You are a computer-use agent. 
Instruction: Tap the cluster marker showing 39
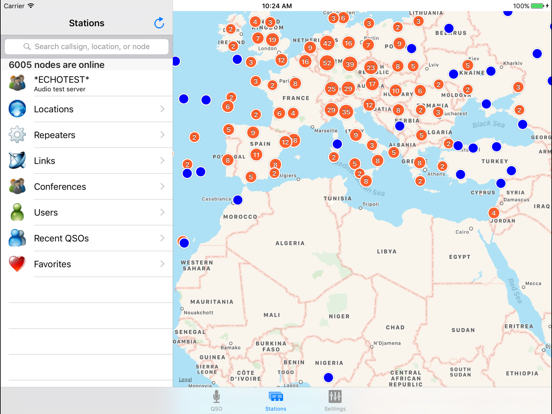coord(350,64)
